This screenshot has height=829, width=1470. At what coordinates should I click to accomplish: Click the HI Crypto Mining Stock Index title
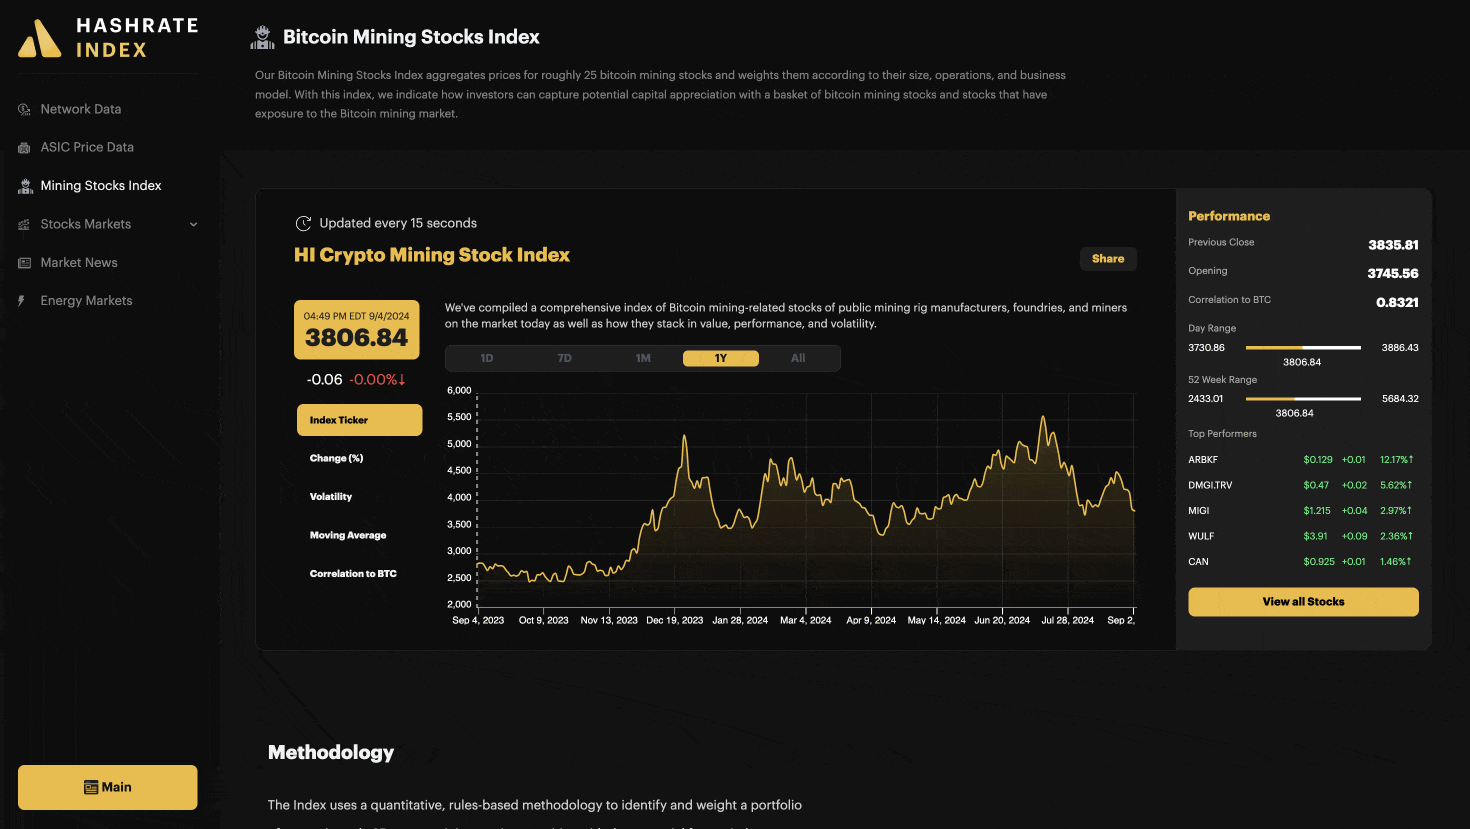(432, 255)
